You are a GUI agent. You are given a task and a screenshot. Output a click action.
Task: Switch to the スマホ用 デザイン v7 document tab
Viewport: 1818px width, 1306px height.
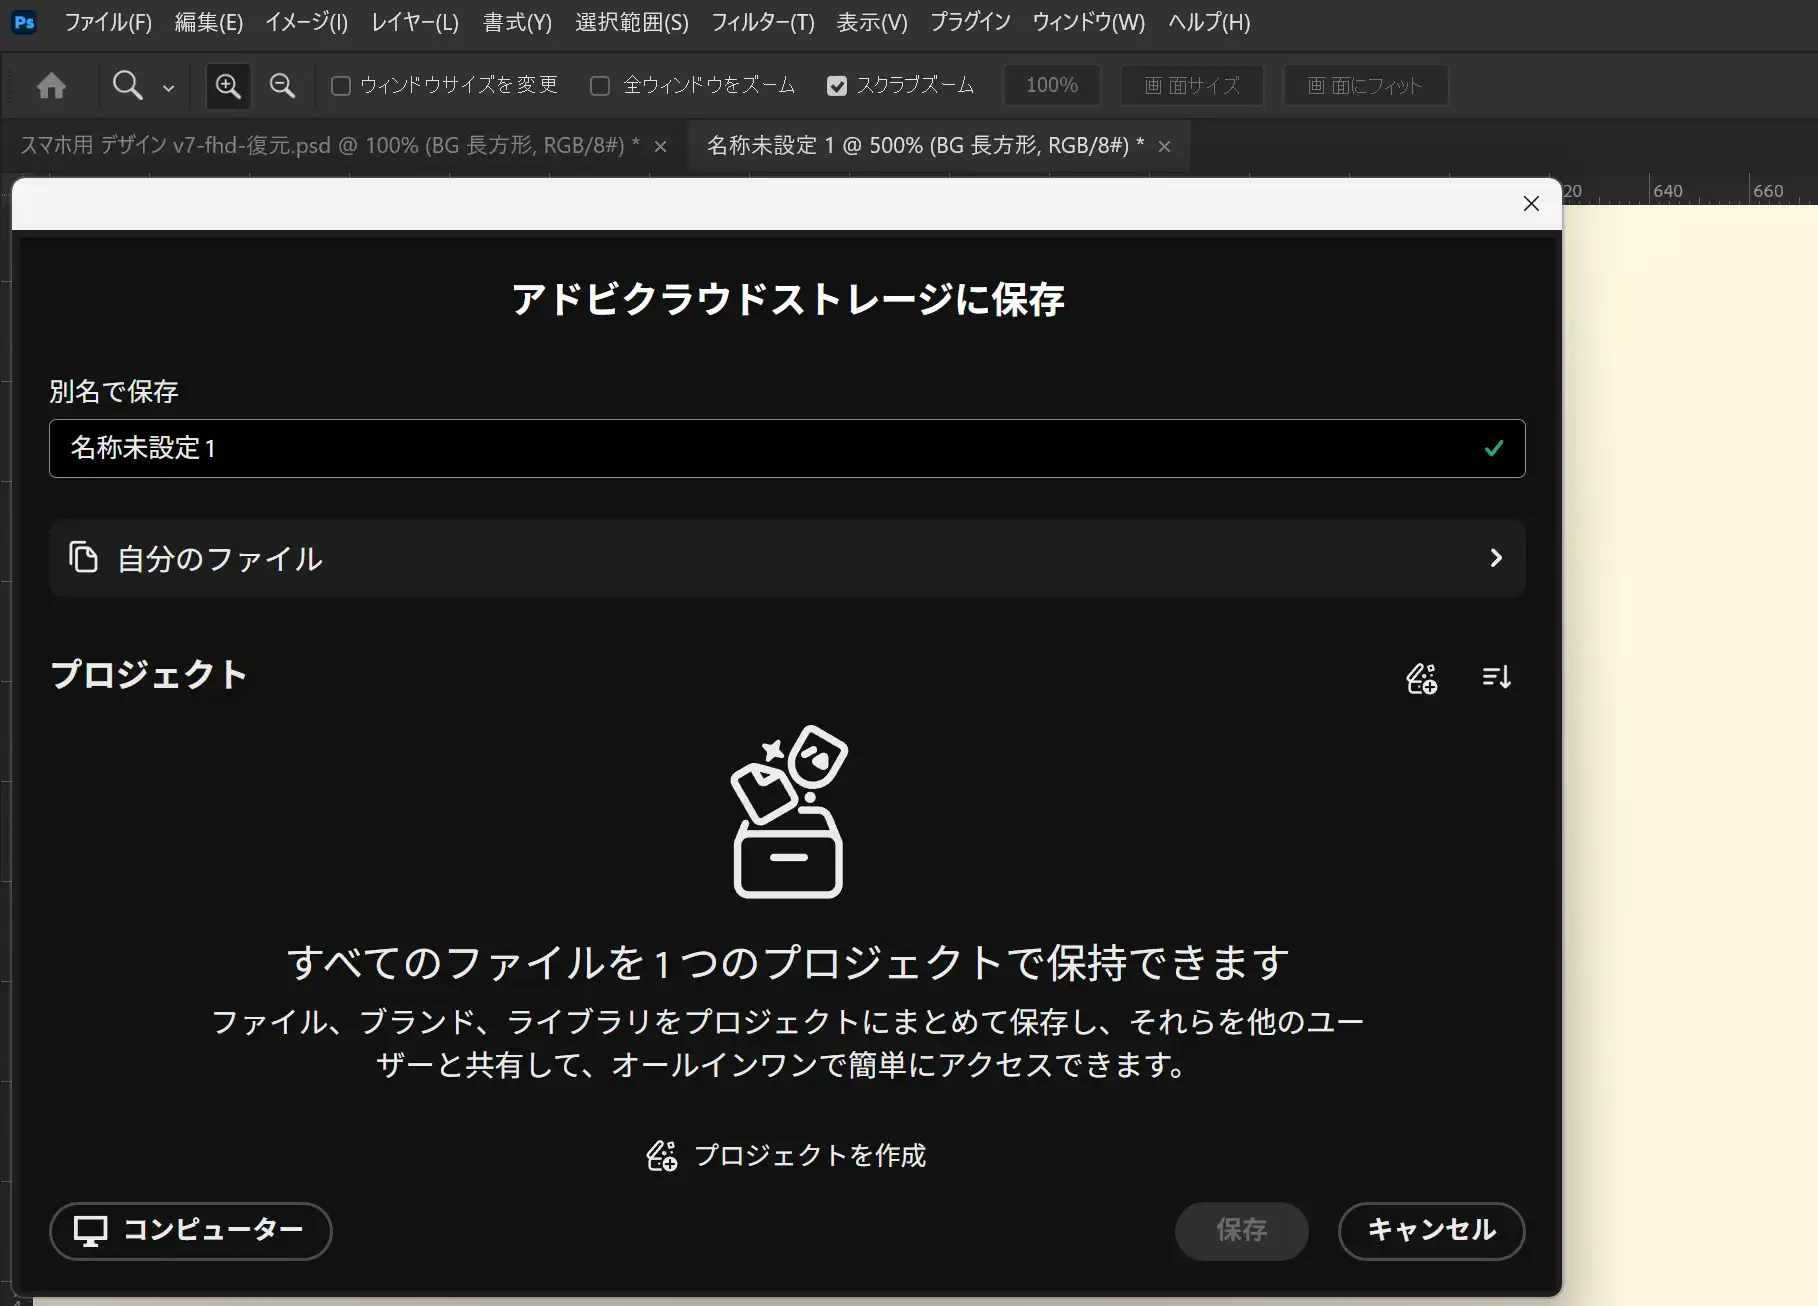(x=320, y=145)
